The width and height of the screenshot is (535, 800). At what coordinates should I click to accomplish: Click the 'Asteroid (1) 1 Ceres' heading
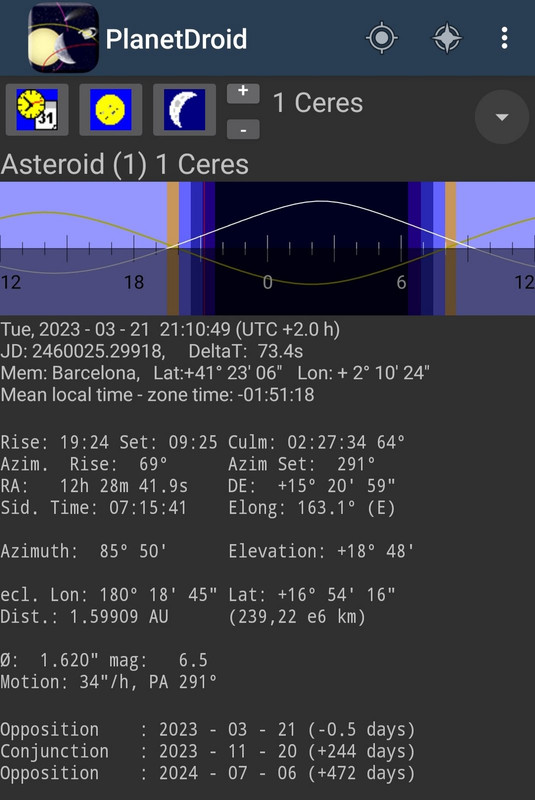(x=125, y=165)
